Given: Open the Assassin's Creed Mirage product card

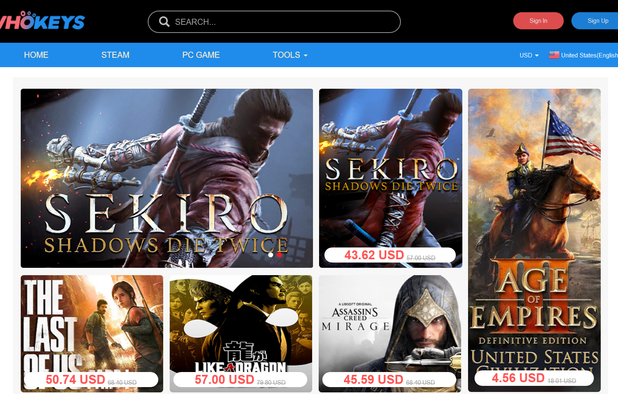Looking at the screenshot, I should (x=390, y=333).
